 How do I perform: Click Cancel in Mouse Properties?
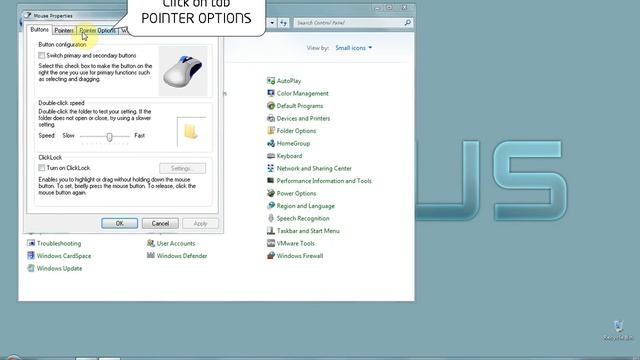click(x=160, y=223)
